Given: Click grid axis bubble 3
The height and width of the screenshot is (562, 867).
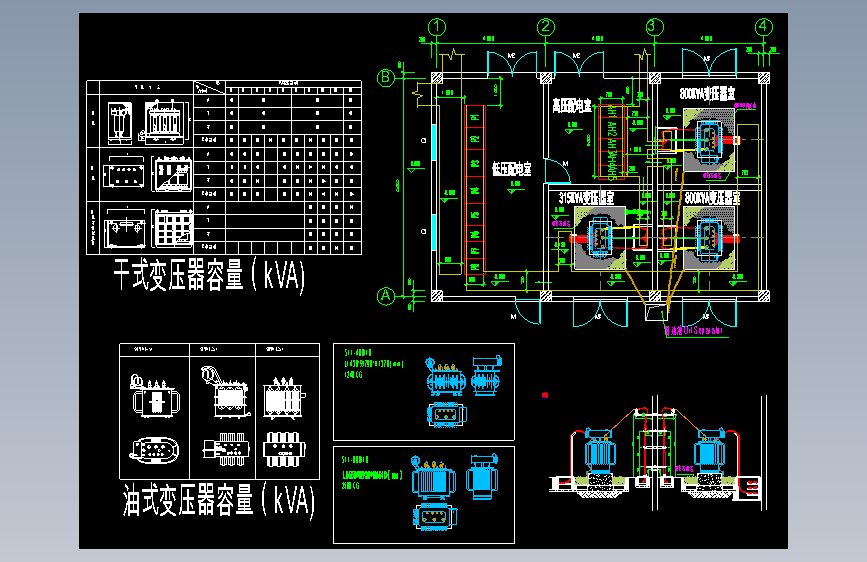Looking at the screenshot, I should (x=655, y=27).
